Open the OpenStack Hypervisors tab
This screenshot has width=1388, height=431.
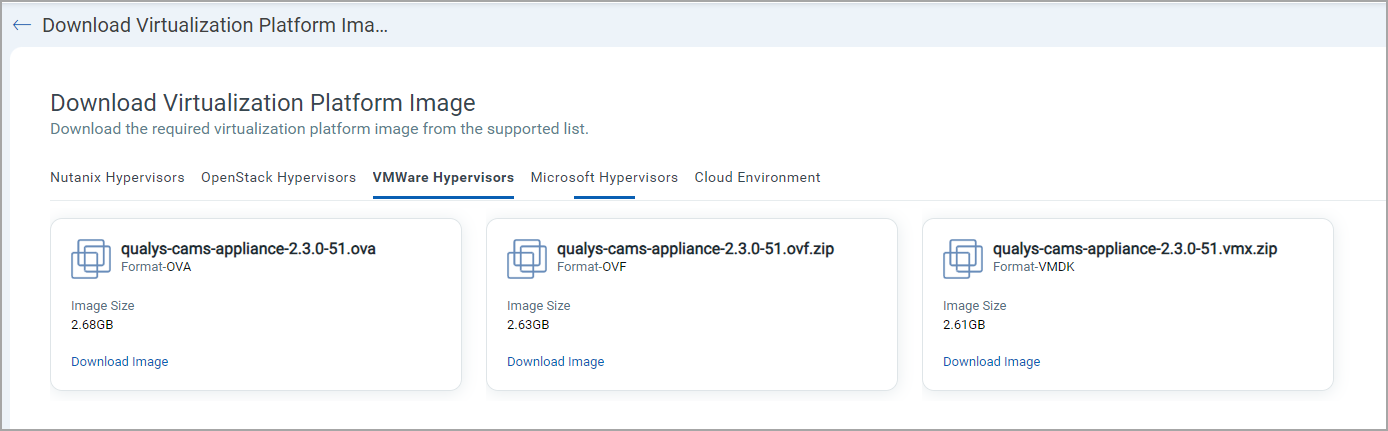(x=278, y=177)
